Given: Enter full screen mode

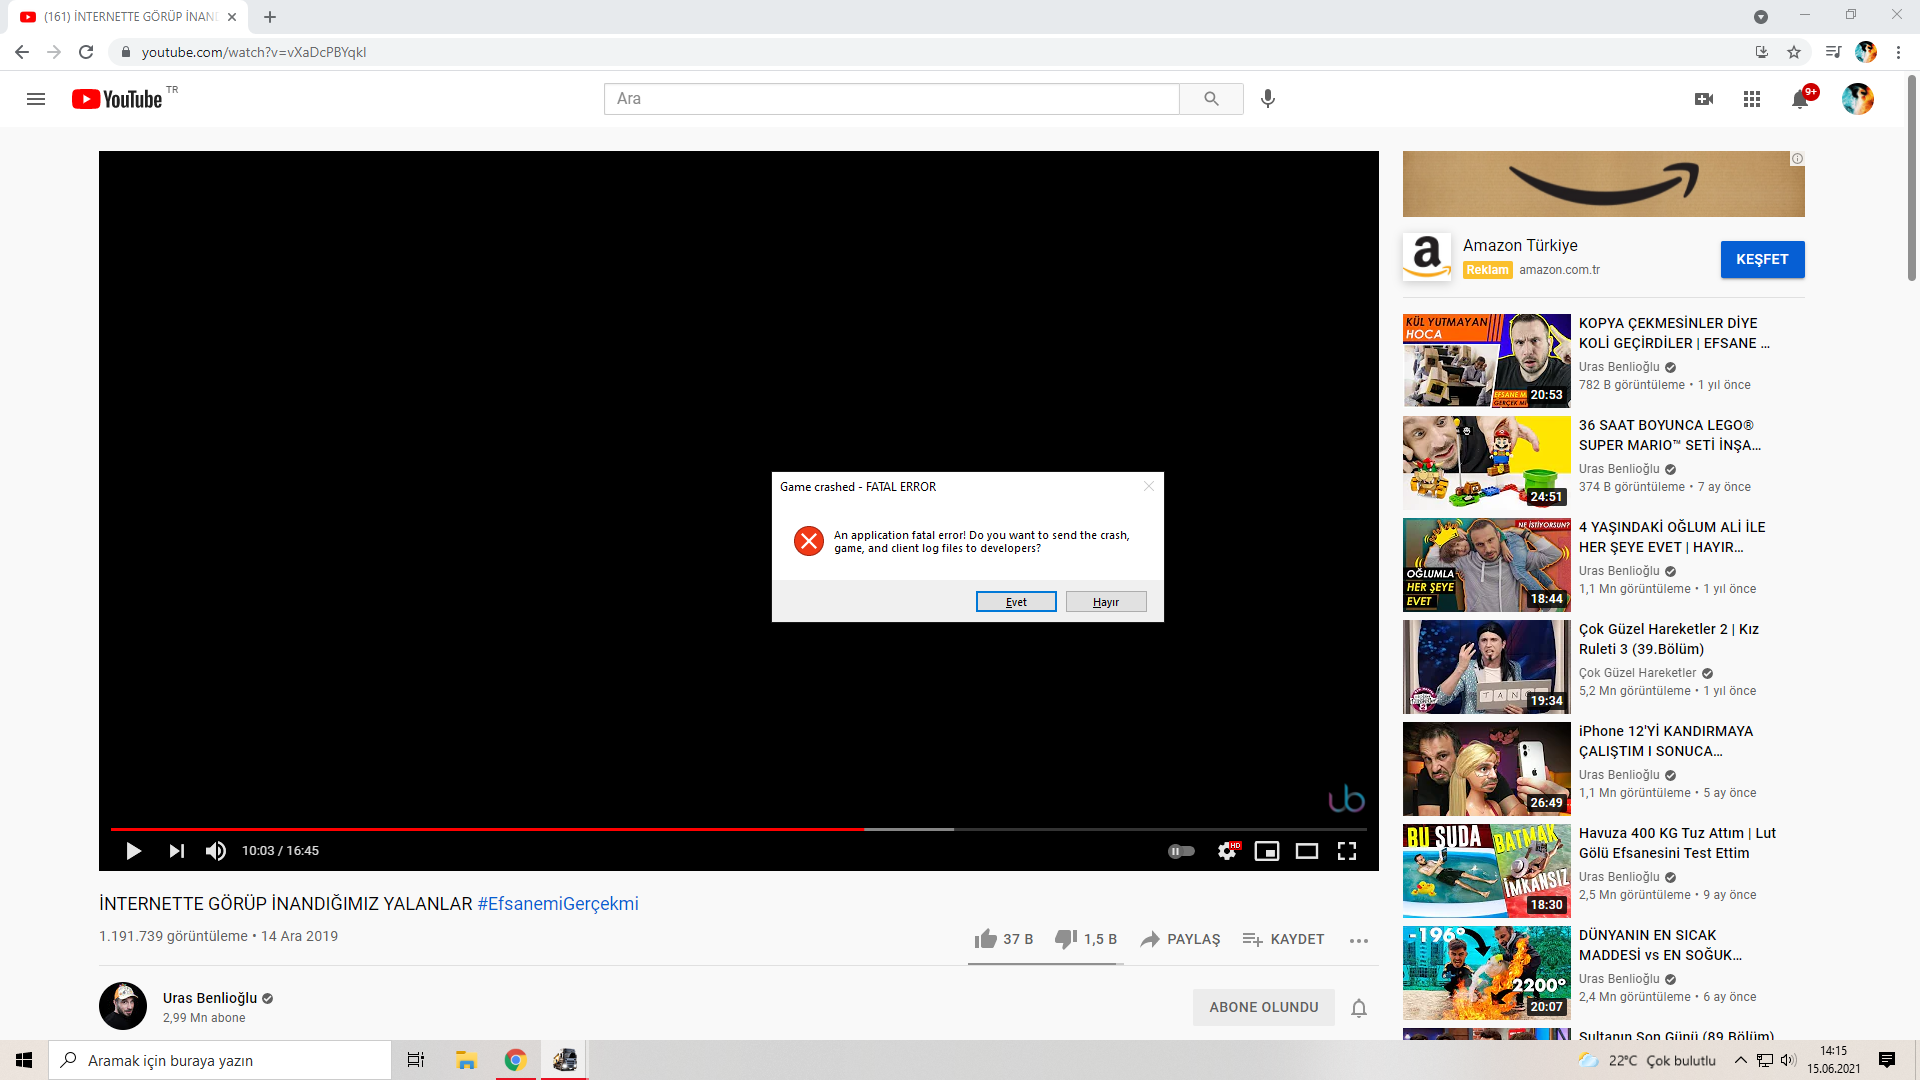Looking at the screenshot, I should pyautogui.click(x=1347, y=851).
